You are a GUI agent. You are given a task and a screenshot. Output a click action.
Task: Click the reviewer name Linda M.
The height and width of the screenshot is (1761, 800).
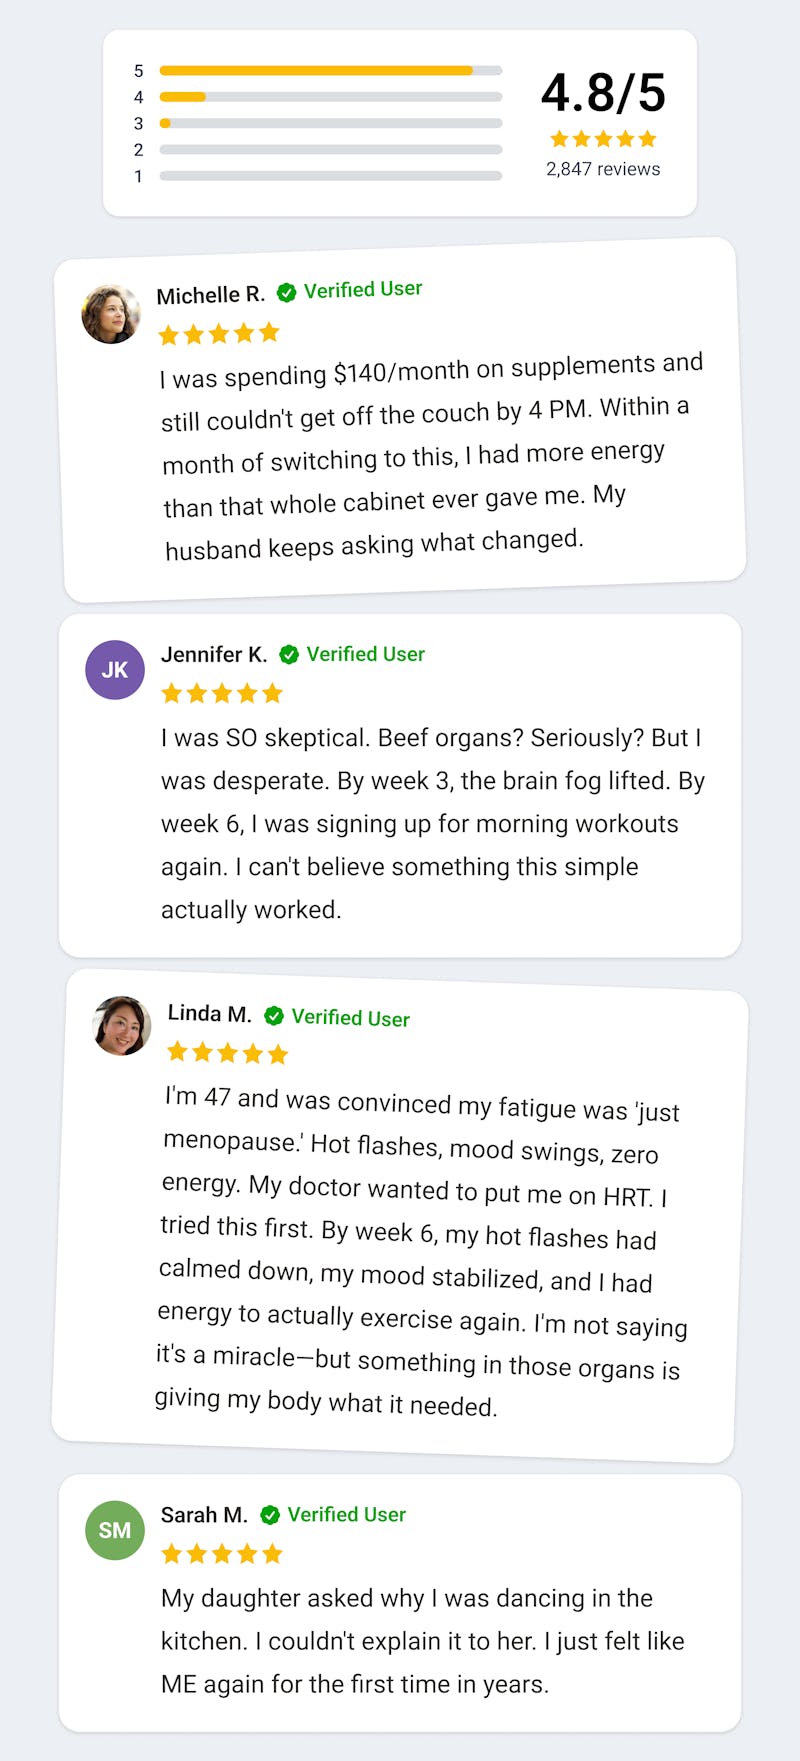click(x=209, y=1013)
